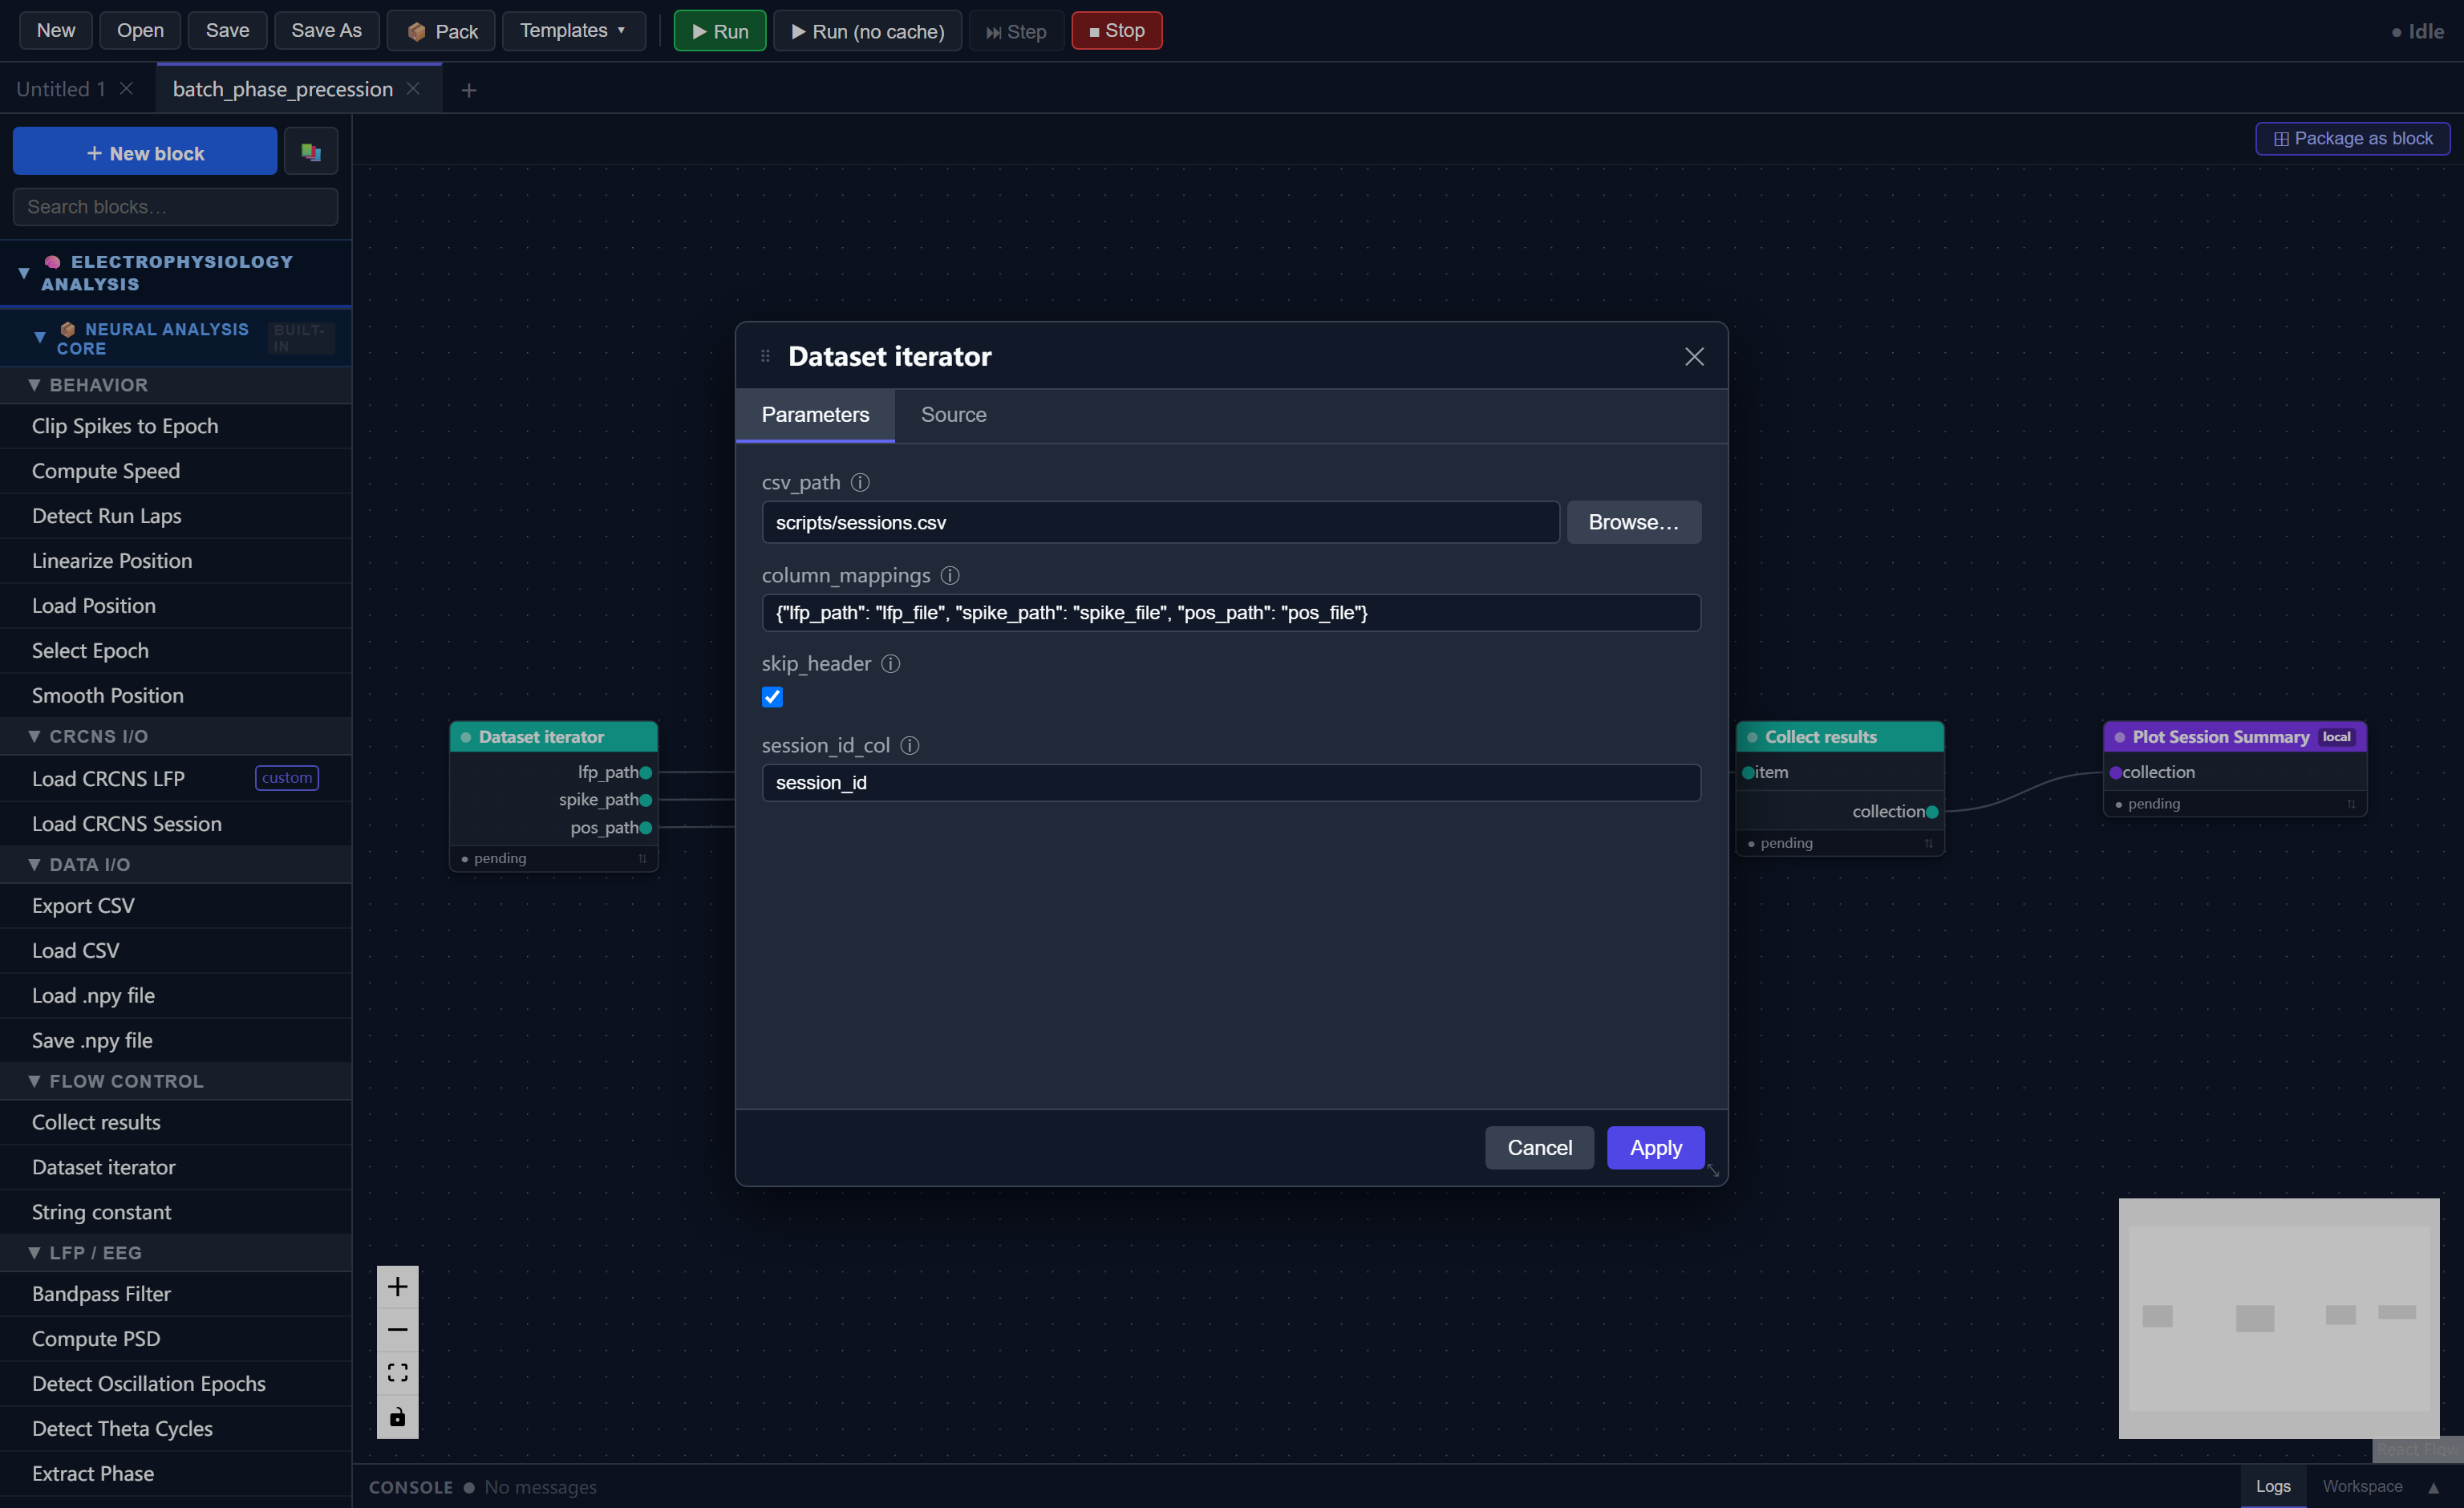
Task: Click the New block button
Action: click(145, 152)
